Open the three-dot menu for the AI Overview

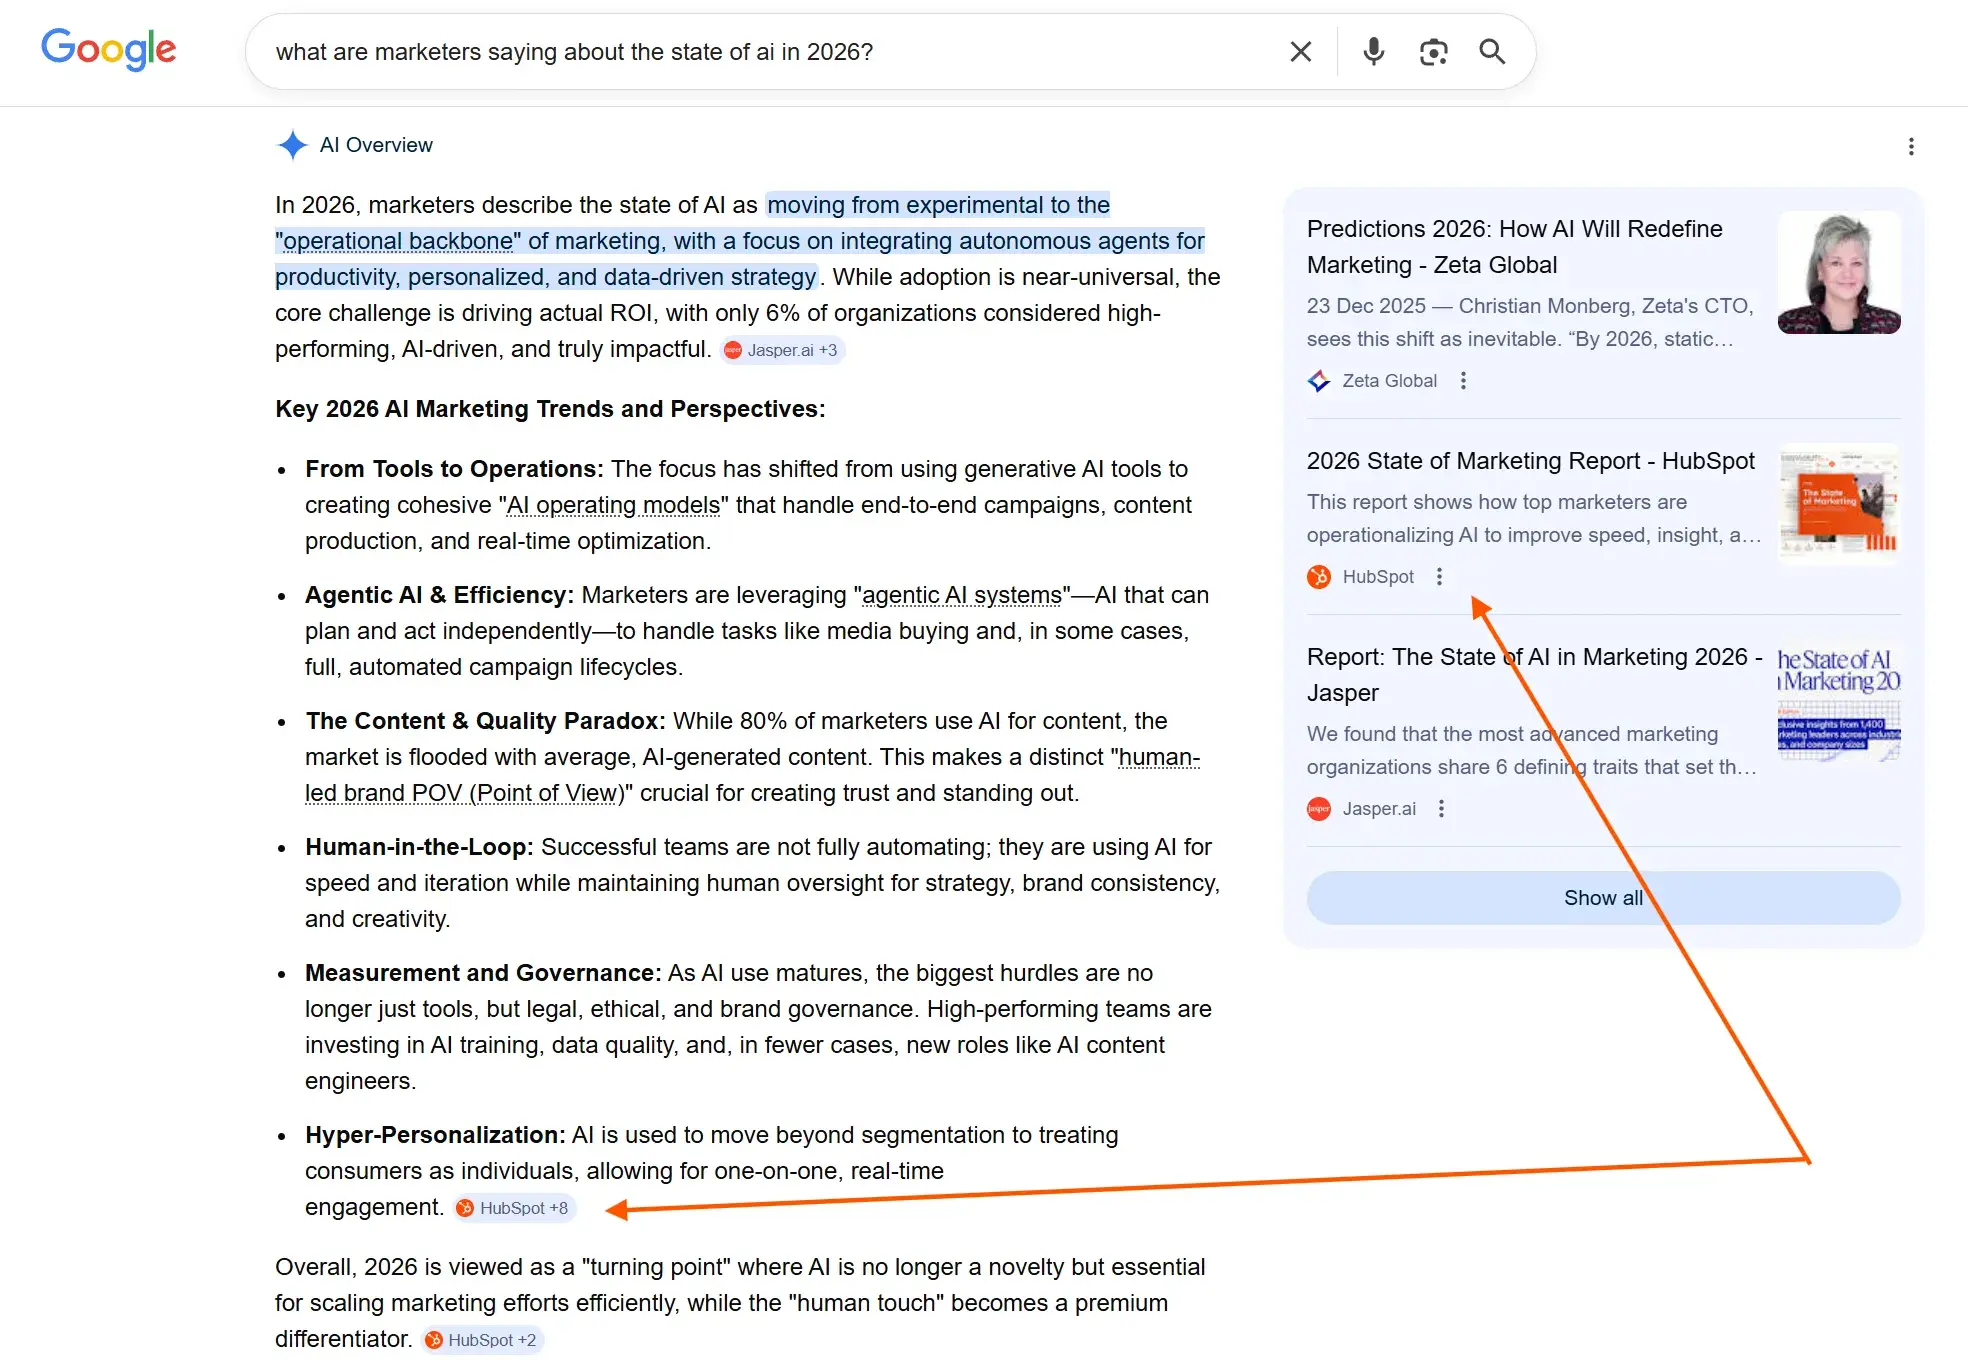coord(1911,146)
